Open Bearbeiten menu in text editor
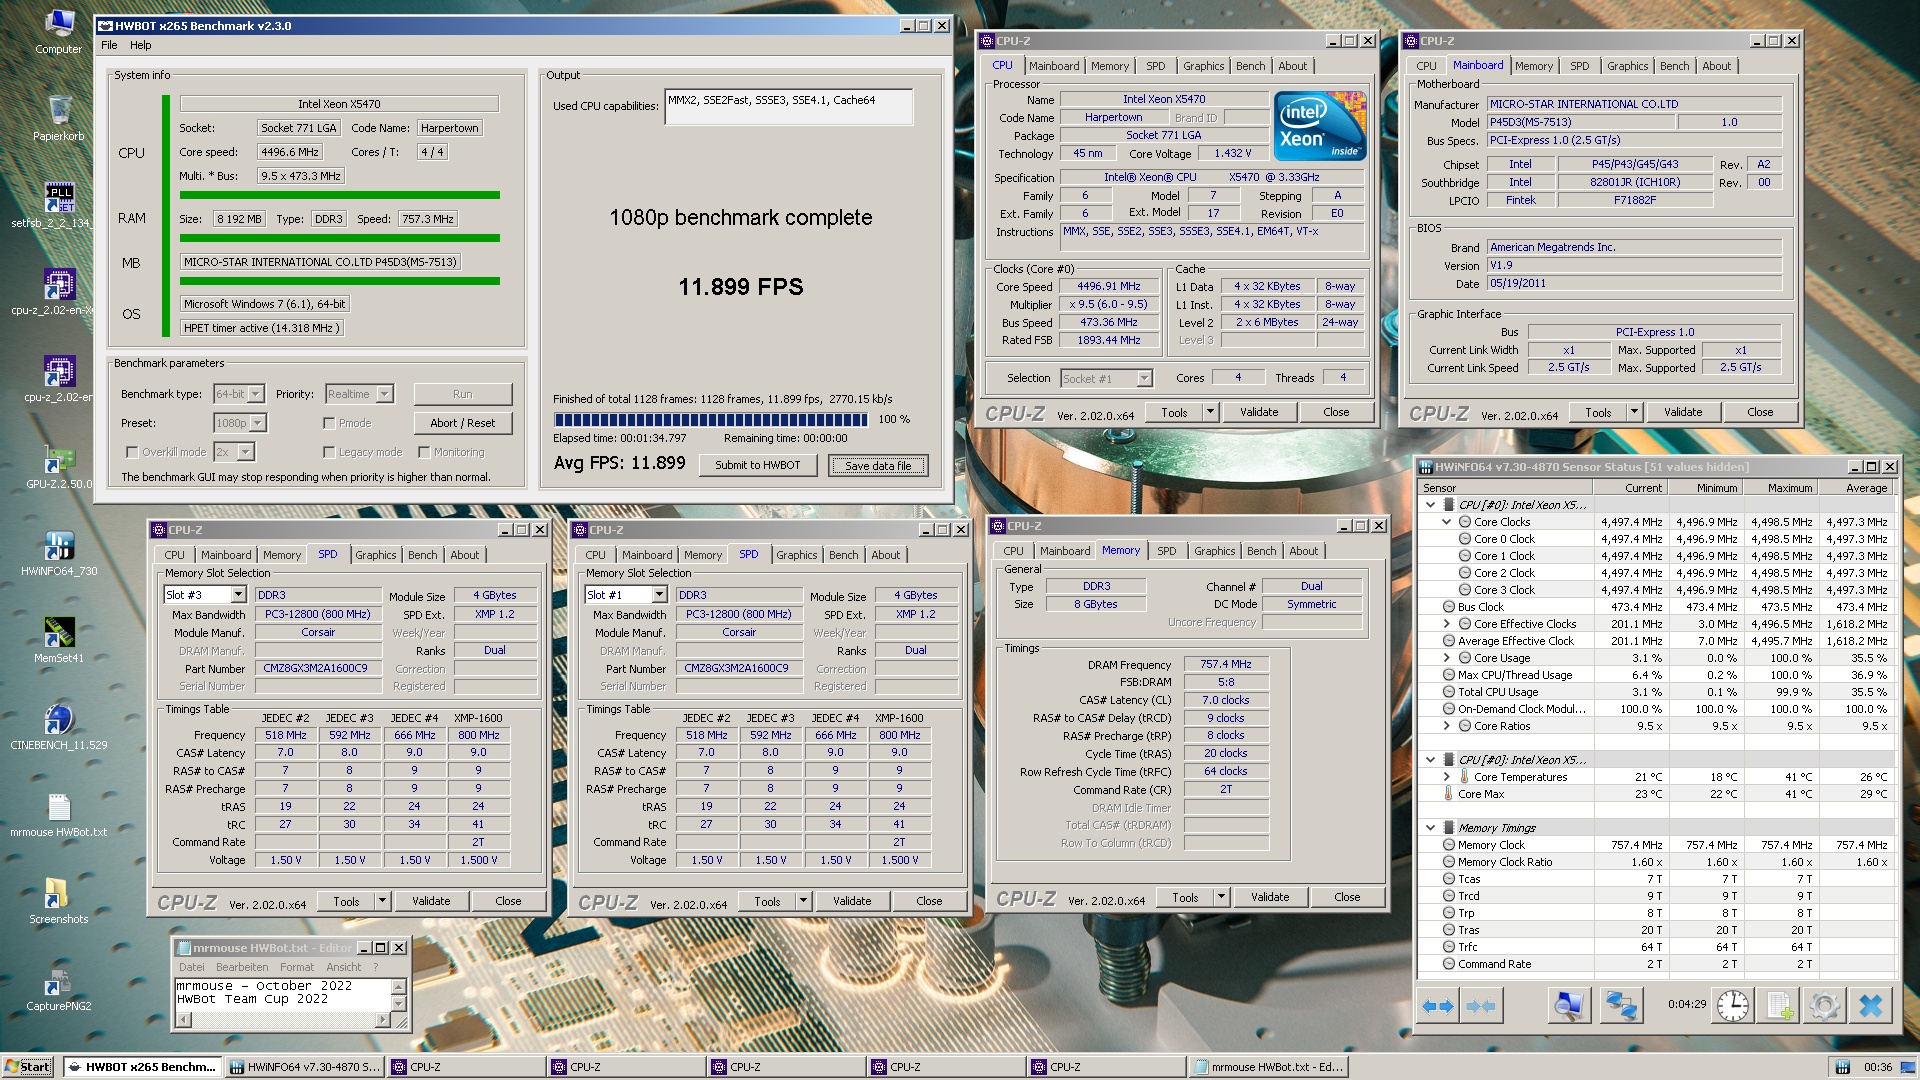The height and width of the screenshot is (1080, 1920). pos(242,967)
